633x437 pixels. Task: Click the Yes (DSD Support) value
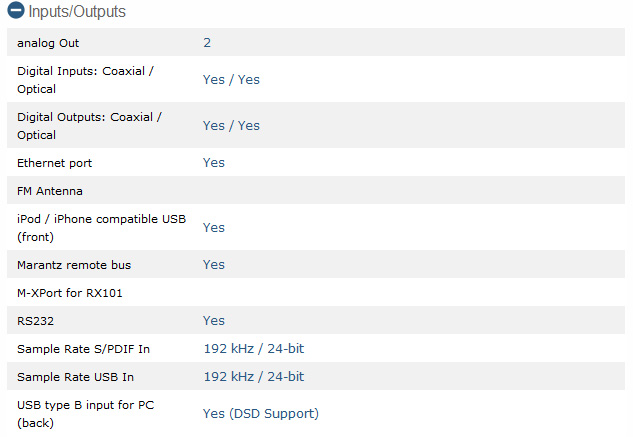260,414
